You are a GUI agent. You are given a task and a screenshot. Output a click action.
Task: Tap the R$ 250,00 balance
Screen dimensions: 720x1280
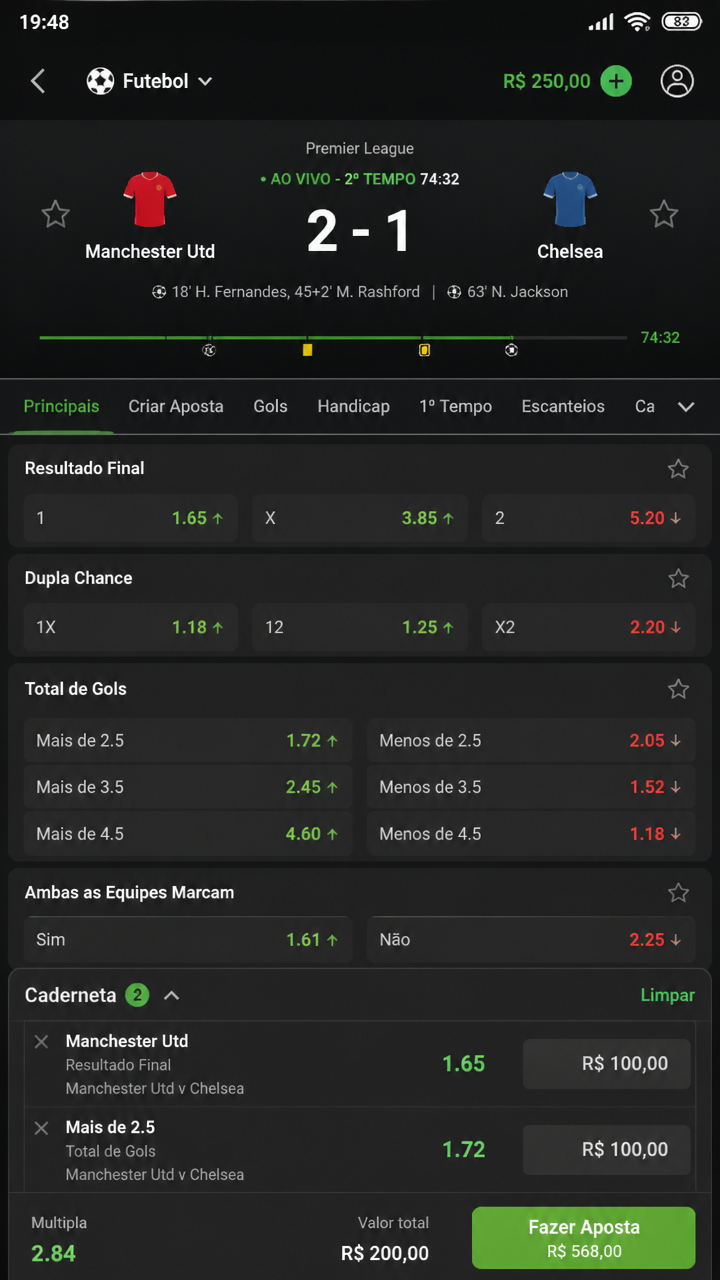click(x=547, y=81)
